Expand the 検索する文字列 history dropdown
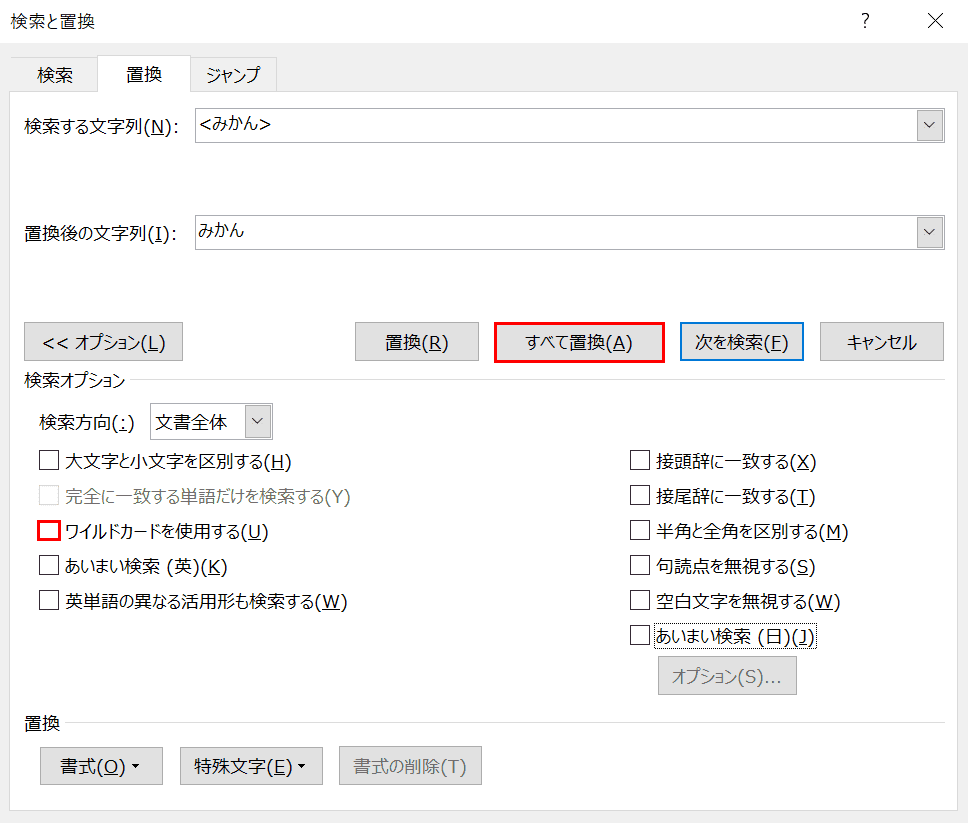The height and width of the screenshot is (823, 968). (x=930, y=125)
